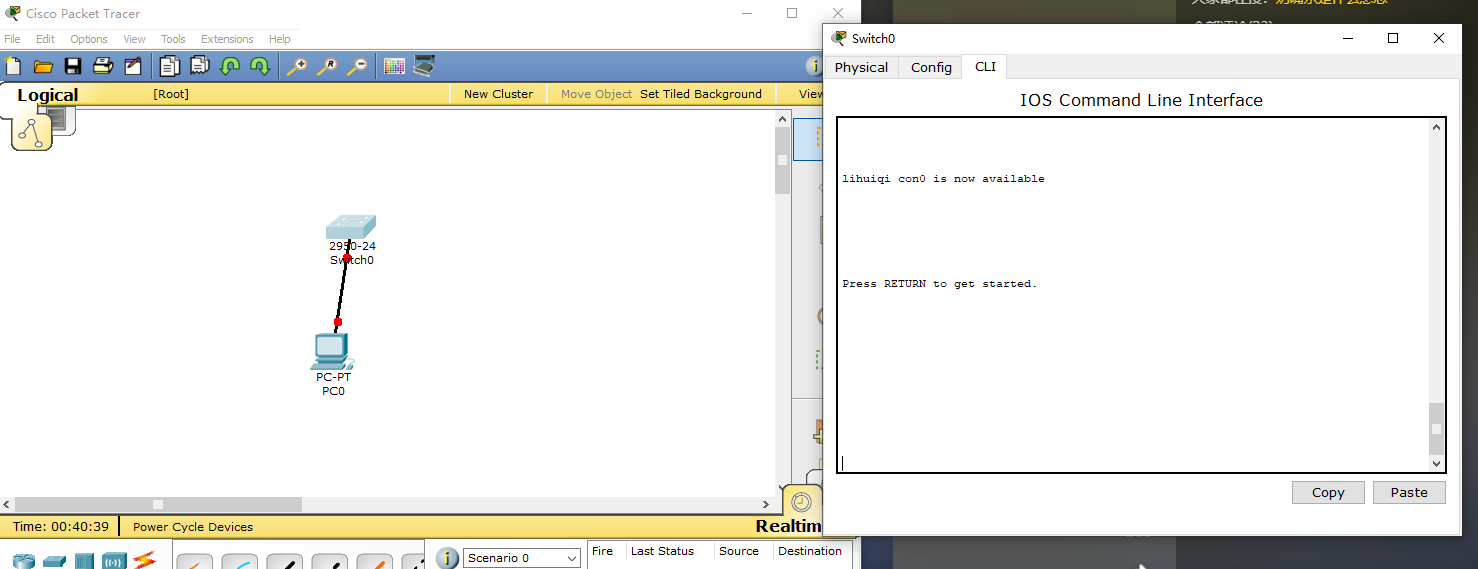This screenshot has width=1478, height=569.
Task: Click the Destination column header
Action: 810,551
